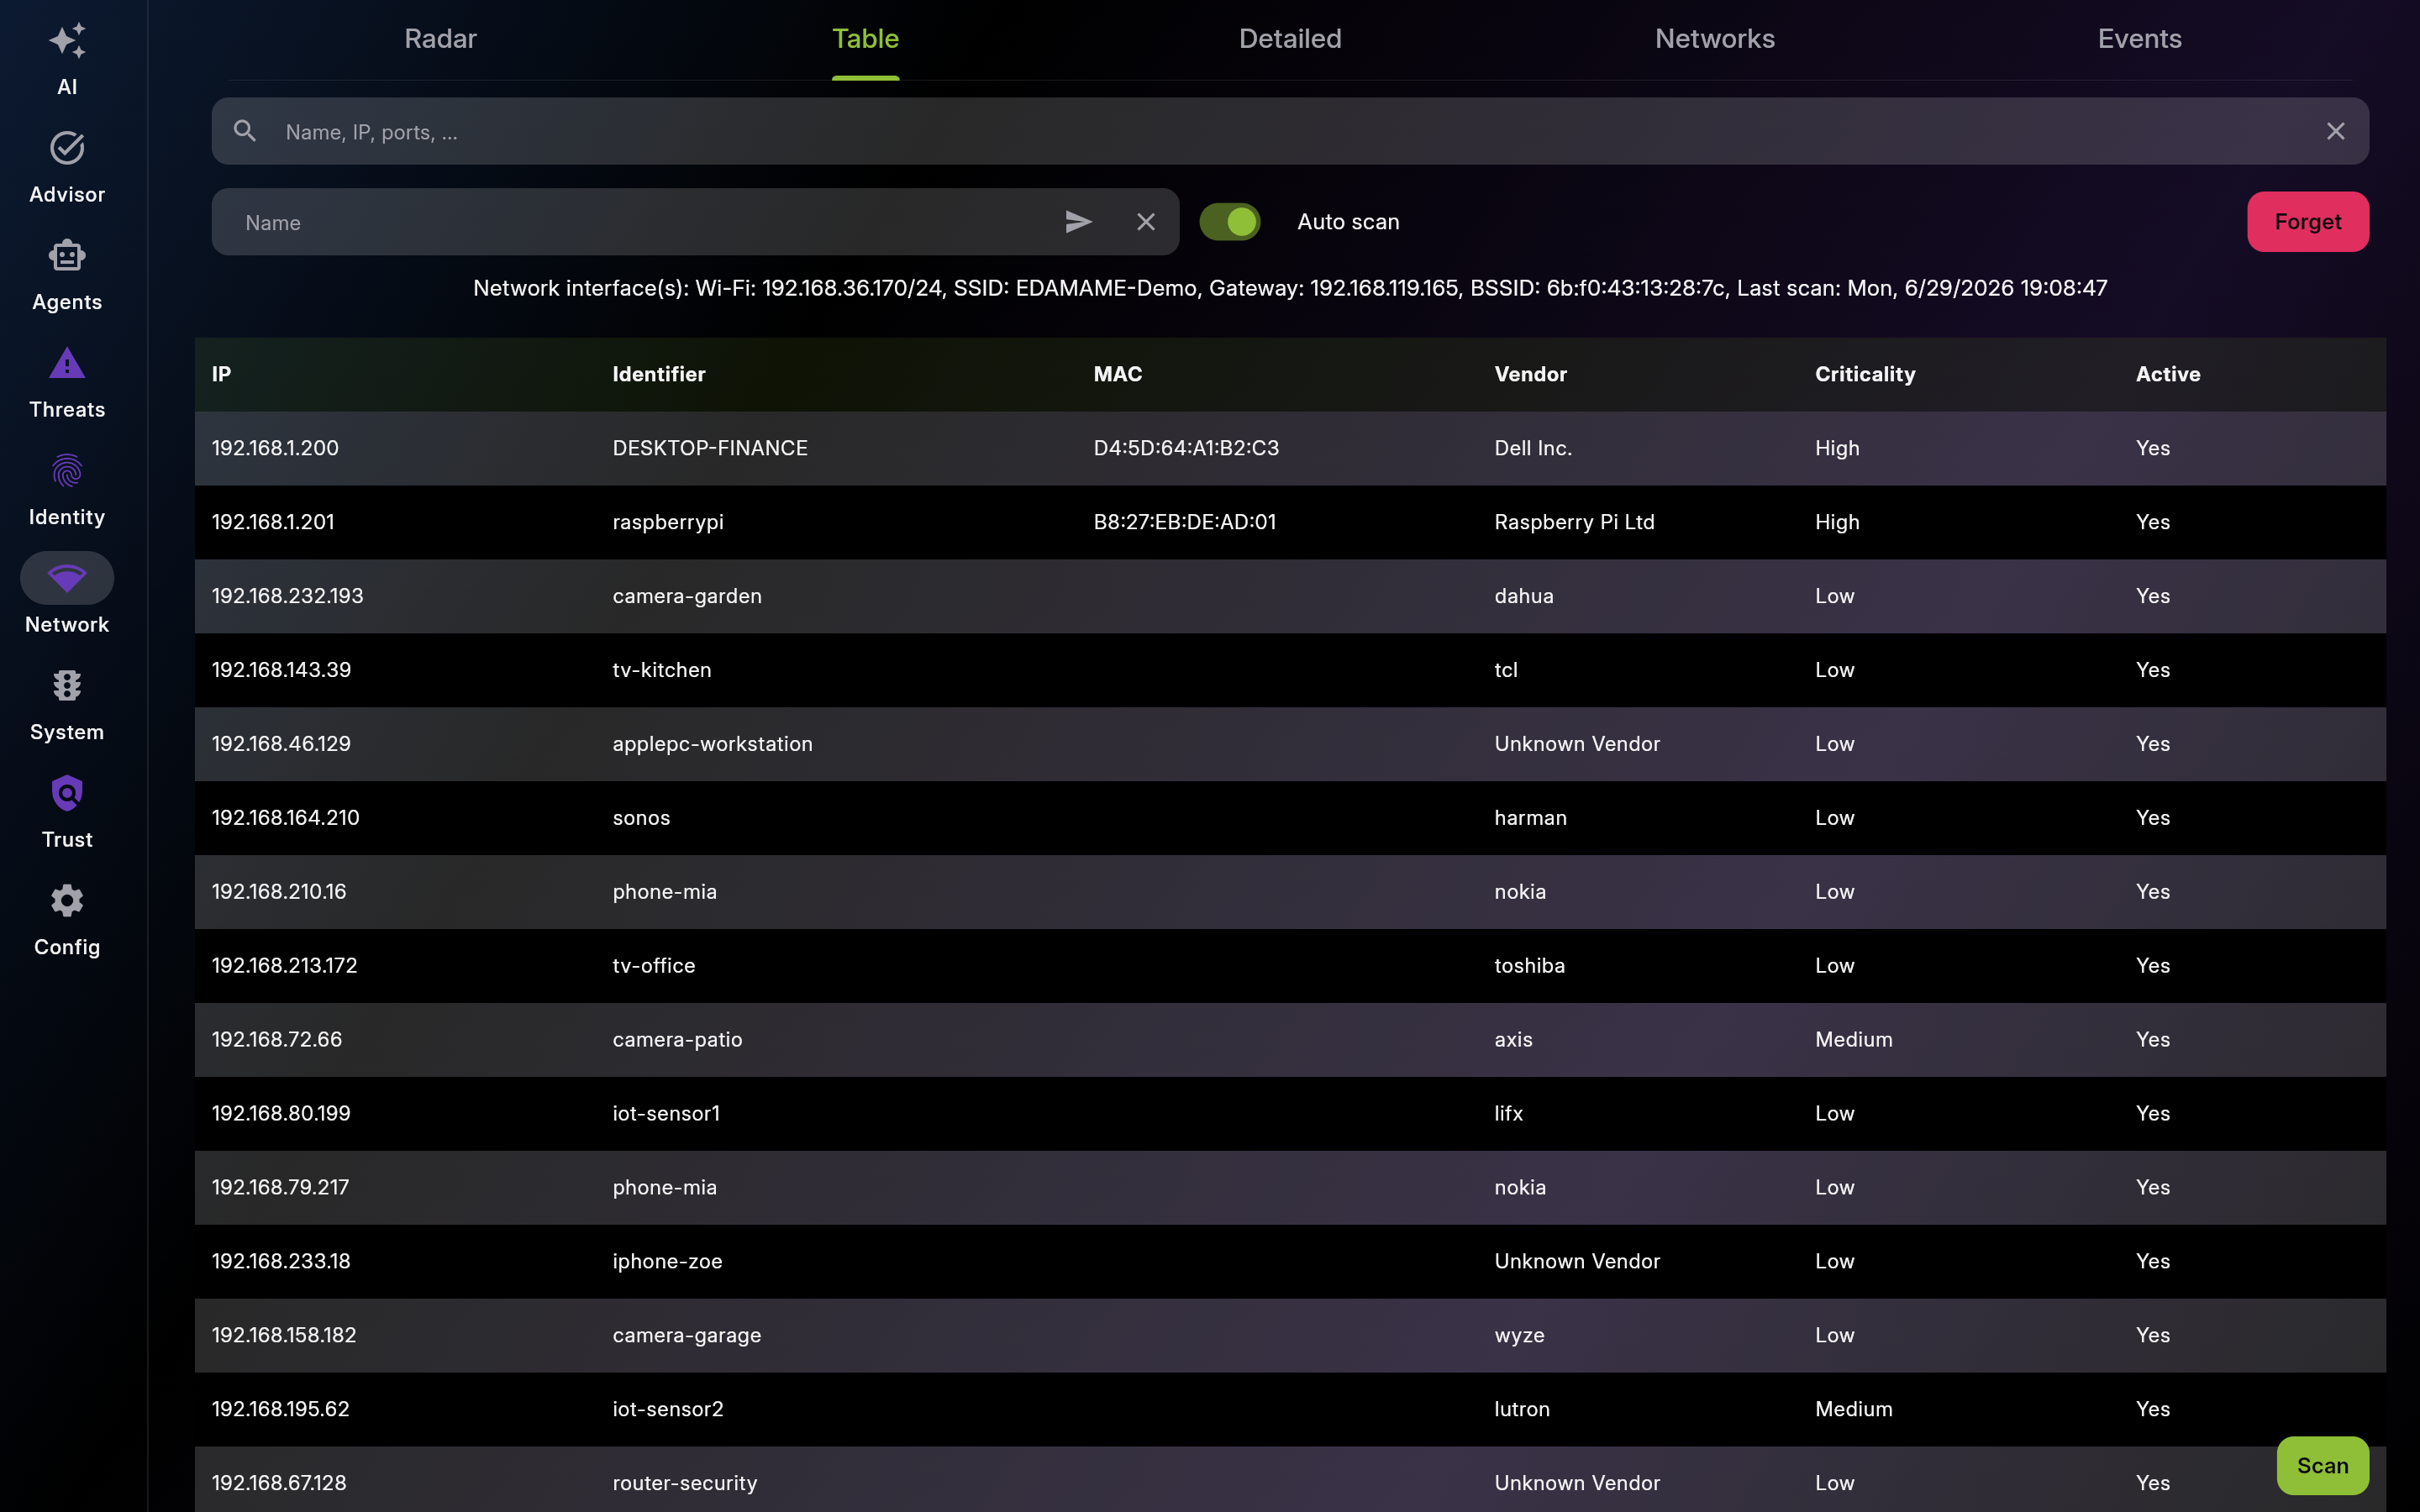This screenshot has width=2420, height=1512.
Task: Click the 192.168.210.16 IP cell
Action: pyautogui.click(x=279, y=892)
